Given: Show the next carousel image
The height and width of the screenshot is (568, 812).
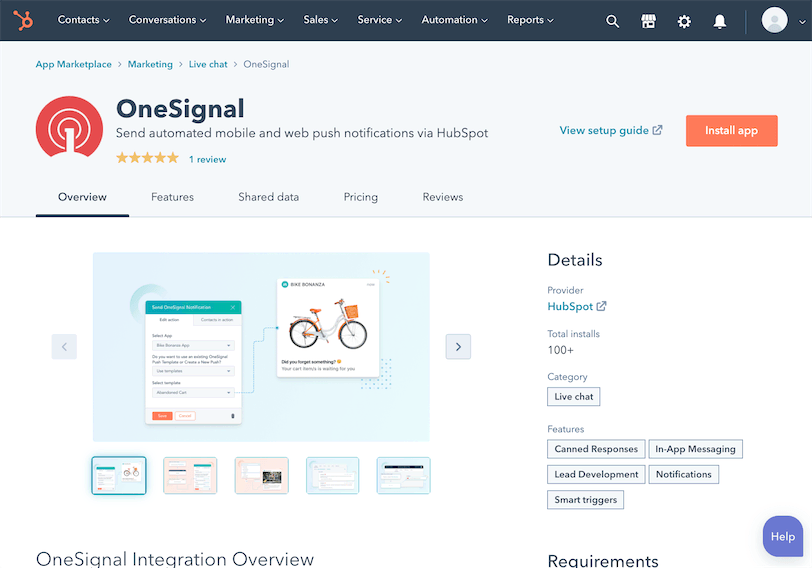Looking at the screenshot, I should (458, 347).
